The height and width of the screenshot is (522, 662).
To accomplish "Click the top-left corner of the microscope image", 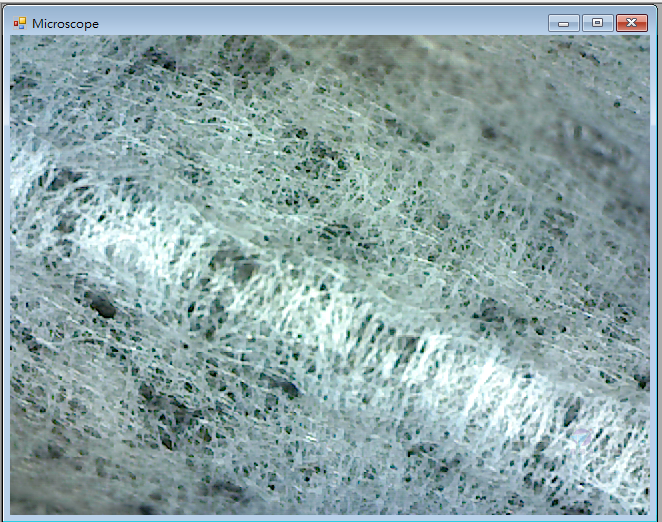I will coord(13,40).
